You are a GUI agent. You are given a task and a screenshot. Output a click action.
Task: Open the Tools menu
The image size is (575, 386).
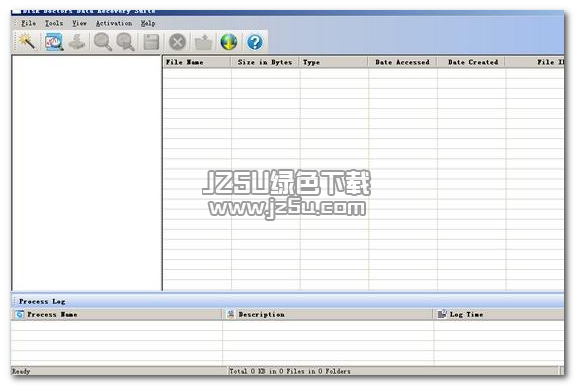click(x=54, y=23)
